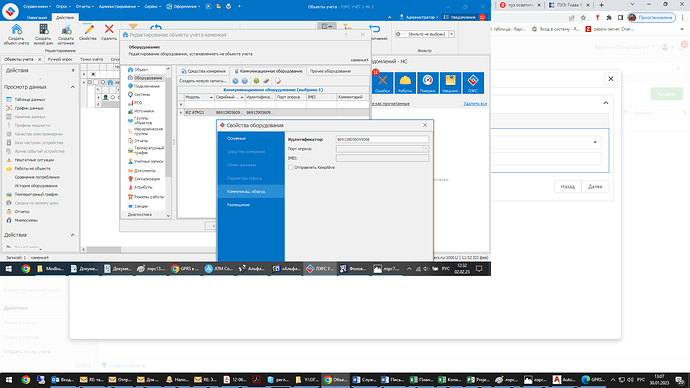Viewport: 690px width, 388px height.
Task: Click the eraser icon in the equipment toolbar
Action: coord(266,81)
